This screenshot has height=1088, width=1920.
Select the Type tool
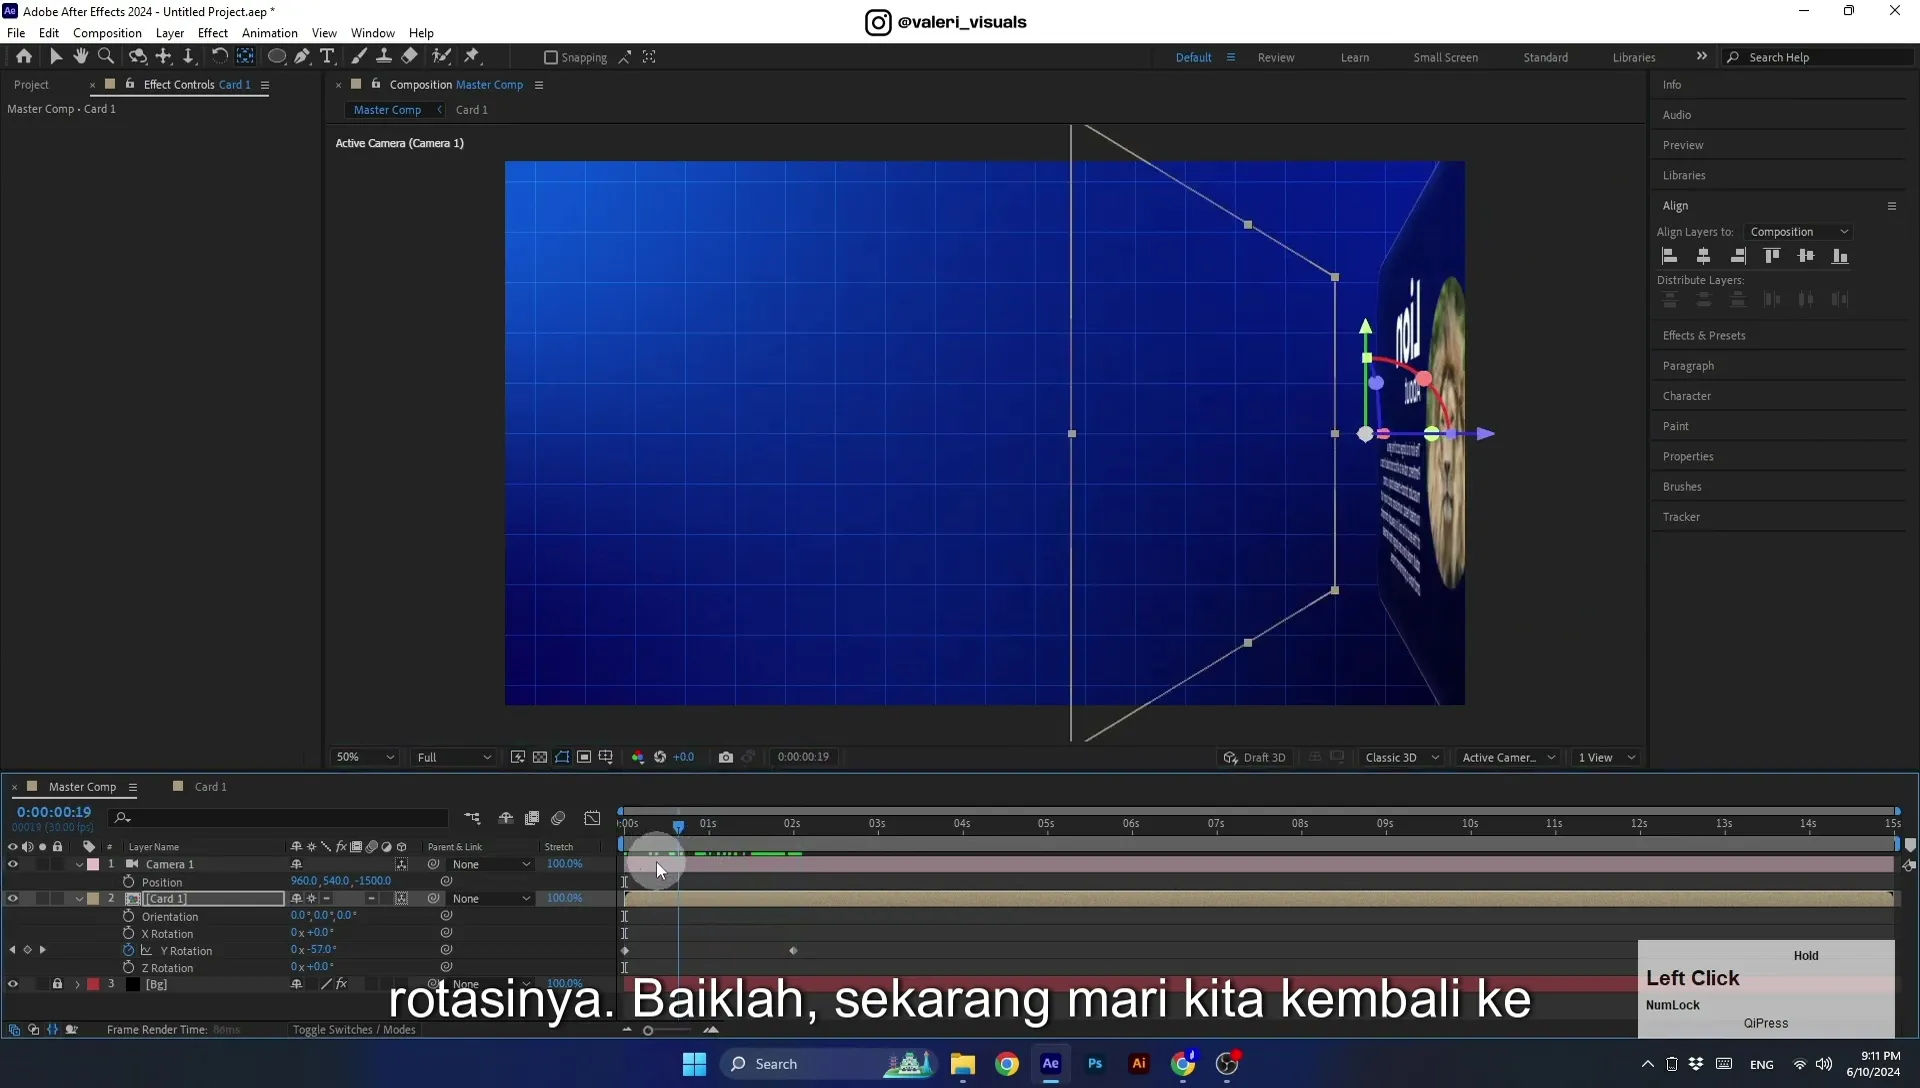[327, 57]
